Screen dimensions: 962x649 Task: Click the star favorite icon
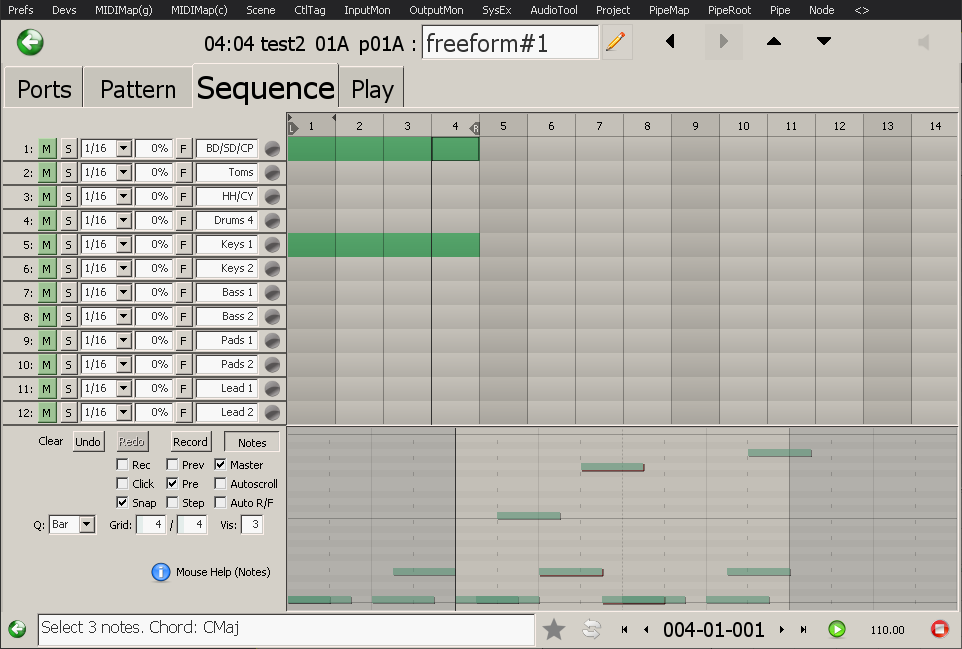pos(554,629)
